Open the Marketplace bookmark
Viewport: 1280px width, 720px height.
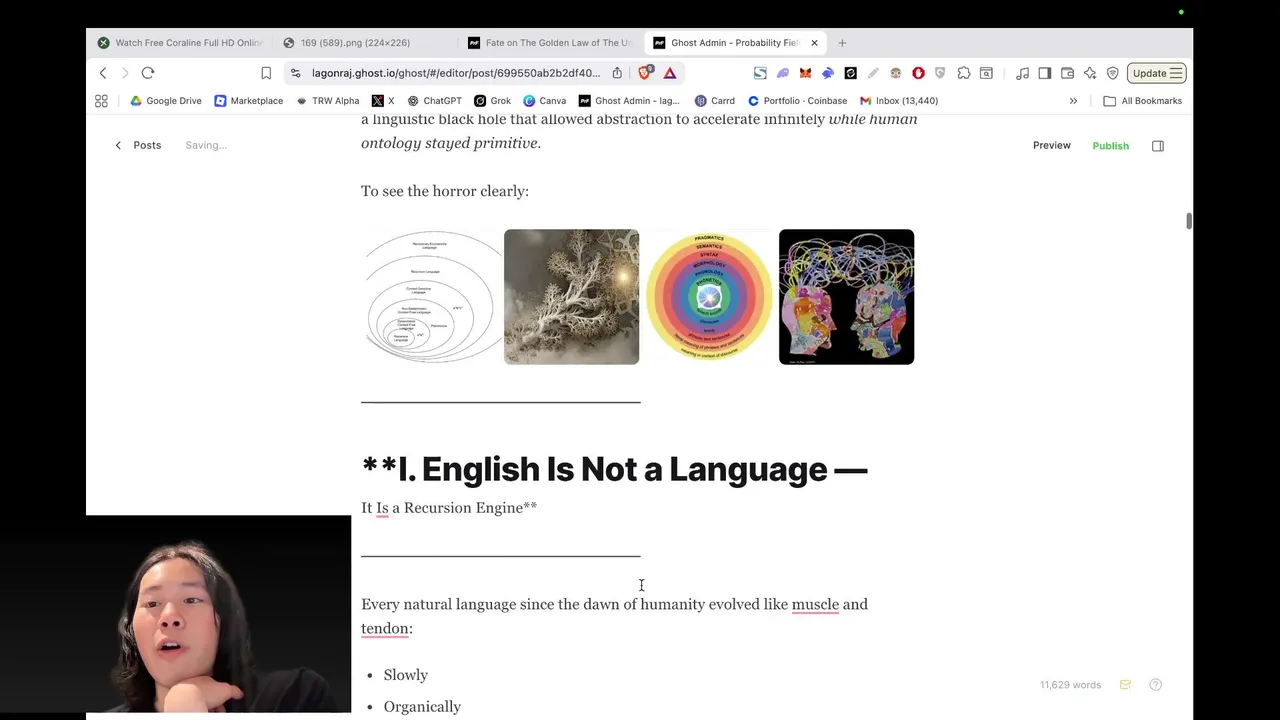(x=248, y=101)
